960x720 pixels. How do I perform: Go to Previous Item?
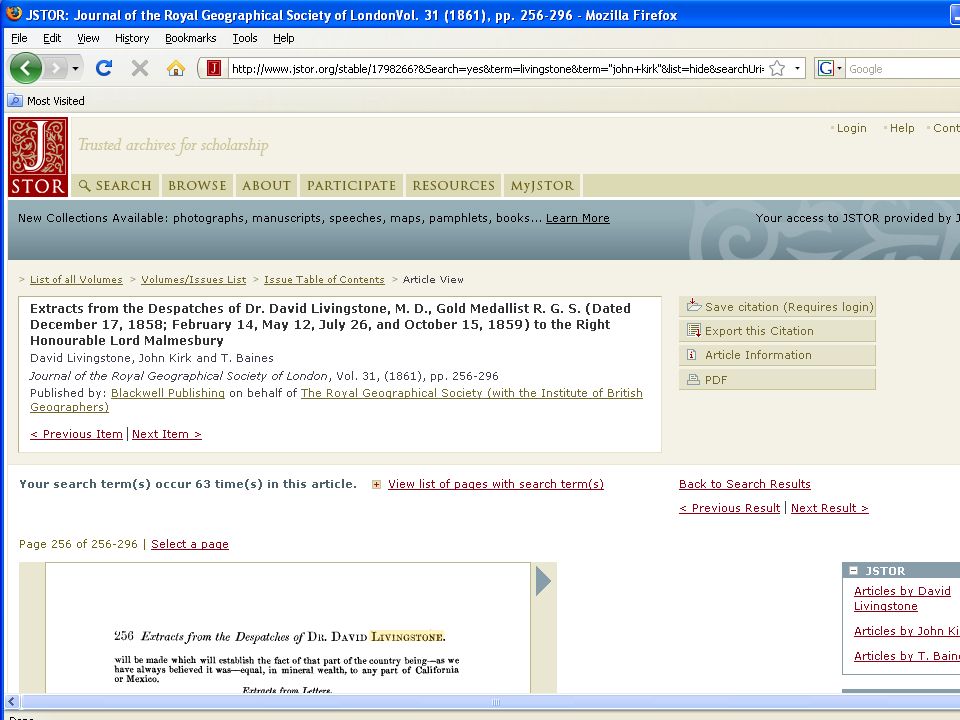77,434
